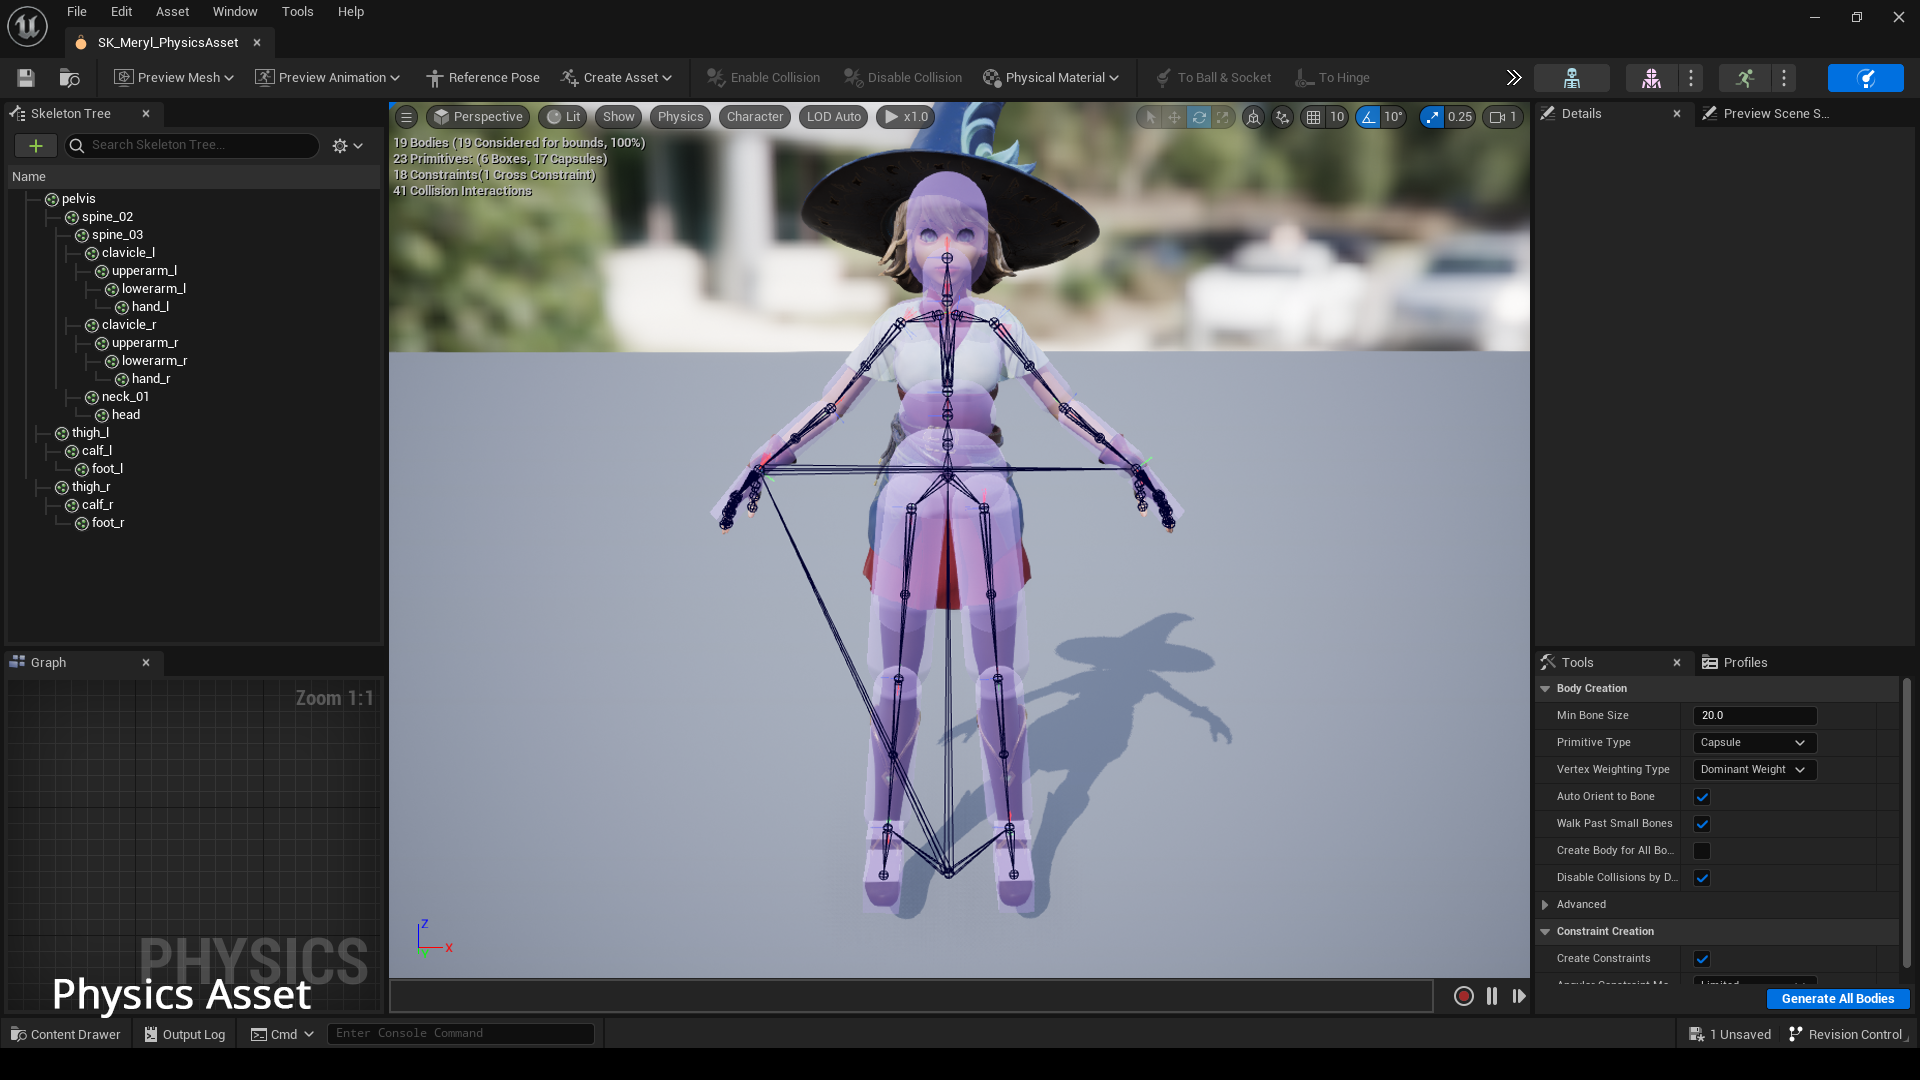The height and width of the screenshot is (1080, 1920).
Task: Open the Asset menu
Action: coord(172,12)
